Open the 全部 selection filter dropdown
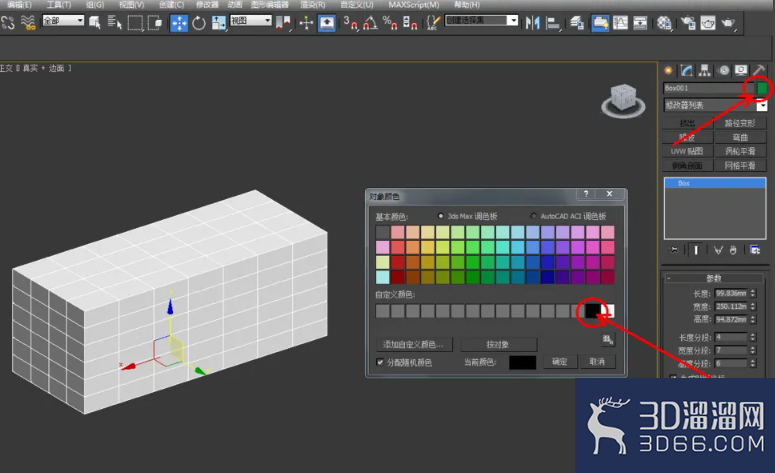Image resolution: width=775 pixels, height=473 pixels. (x=63, y=21)
